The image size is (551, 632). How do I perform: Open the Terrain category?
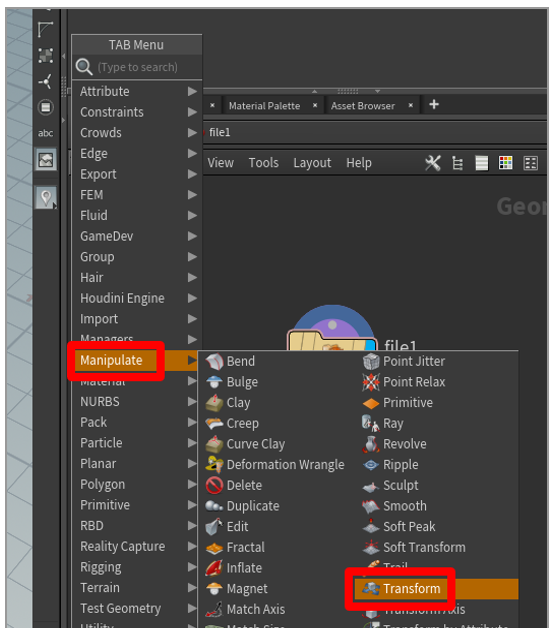[x=136, y=588]
